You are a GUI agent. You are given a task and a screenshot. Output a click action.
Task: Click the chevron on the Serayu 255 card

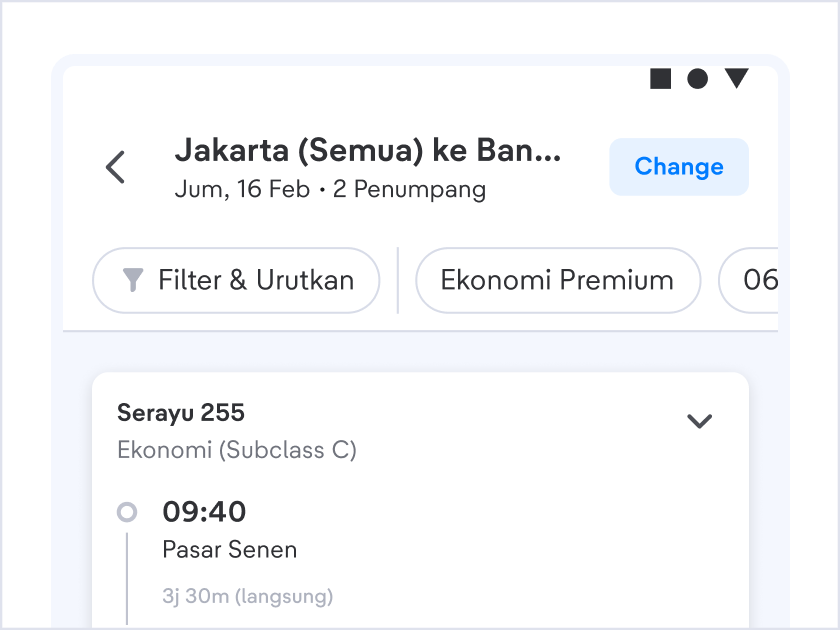pyautogui.click(x=700, y=422)
